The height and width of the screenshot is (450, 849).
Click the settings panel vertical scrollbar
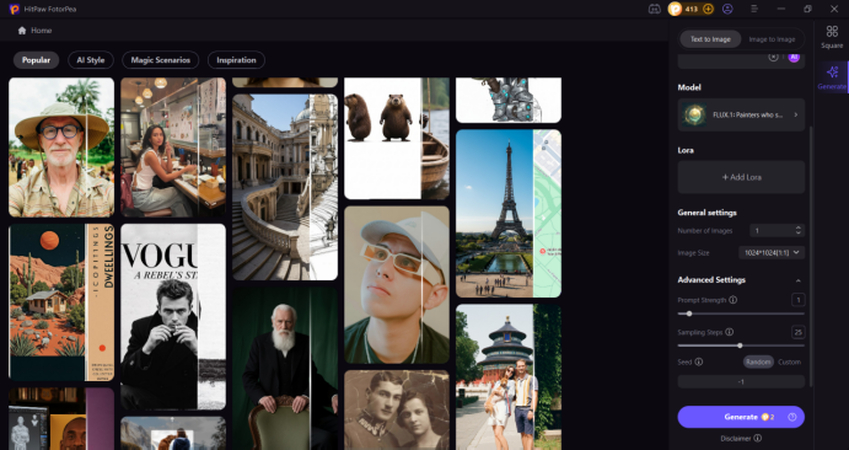[810, 256]
